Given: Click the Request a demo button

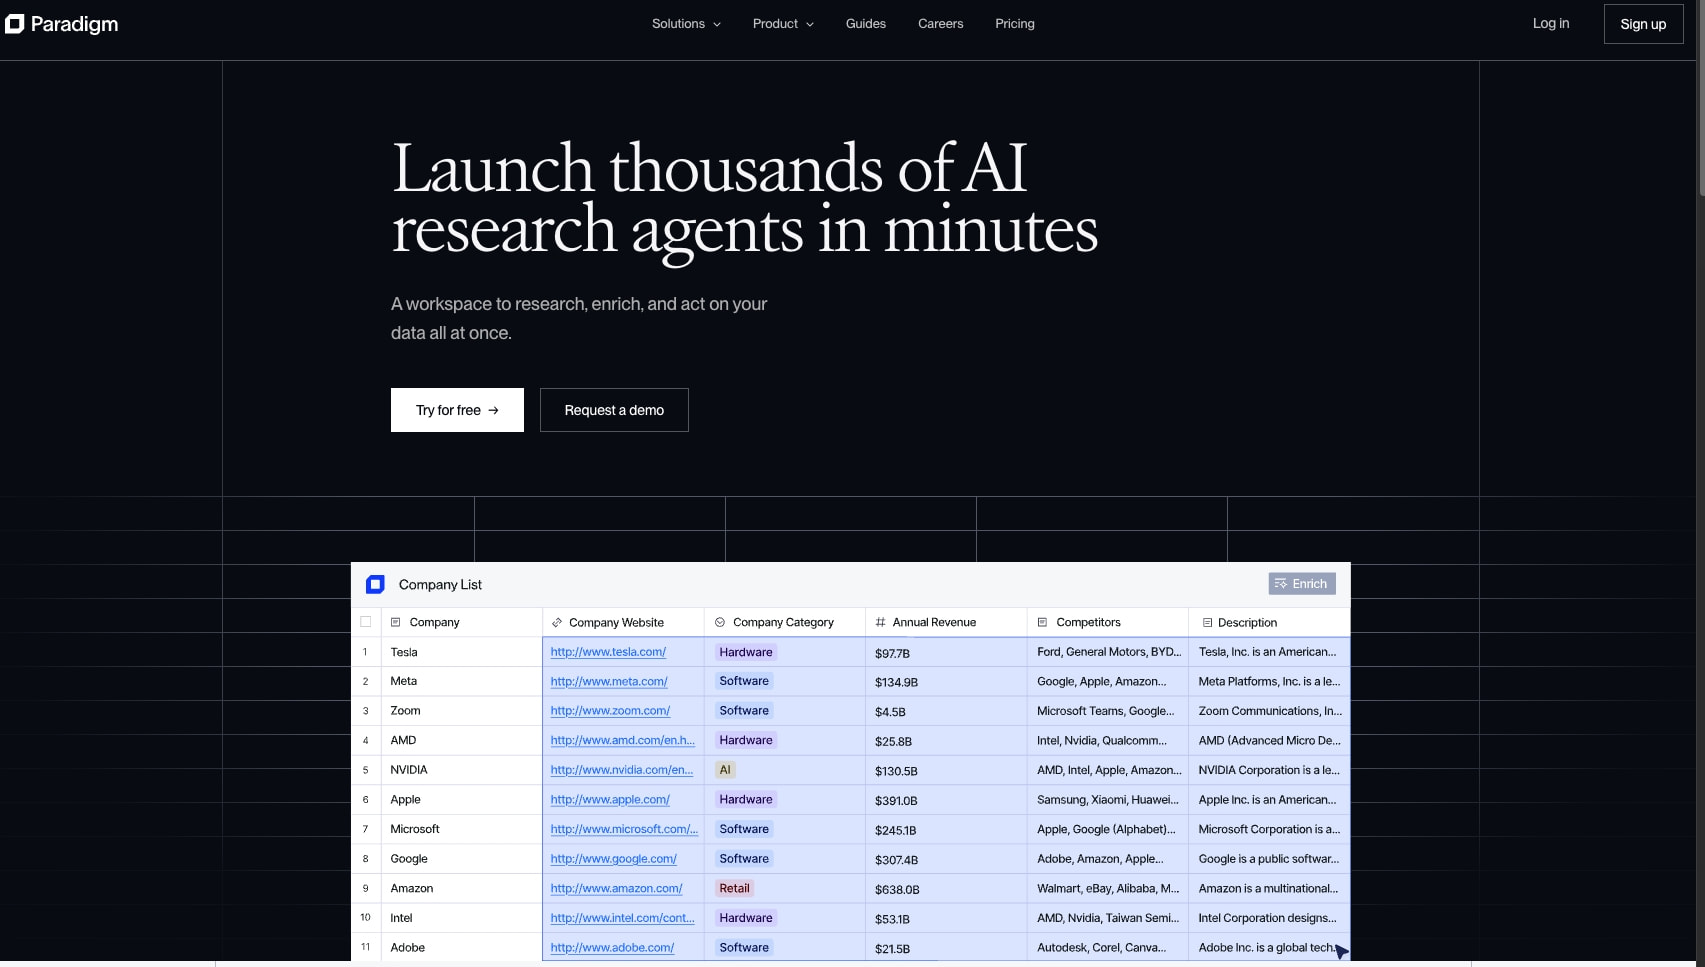Looking at the screenshot, I should point(614,410).
